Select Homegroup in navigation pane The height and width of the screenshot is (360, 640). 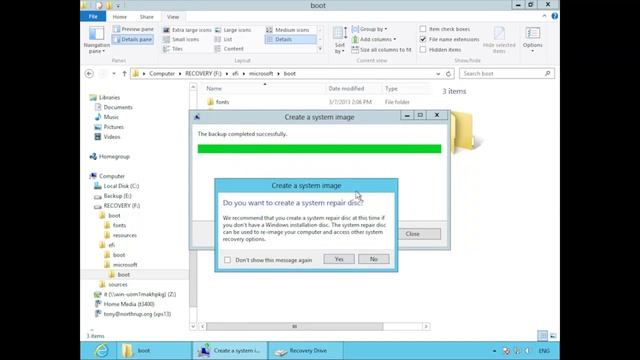[x=114, y=156]
